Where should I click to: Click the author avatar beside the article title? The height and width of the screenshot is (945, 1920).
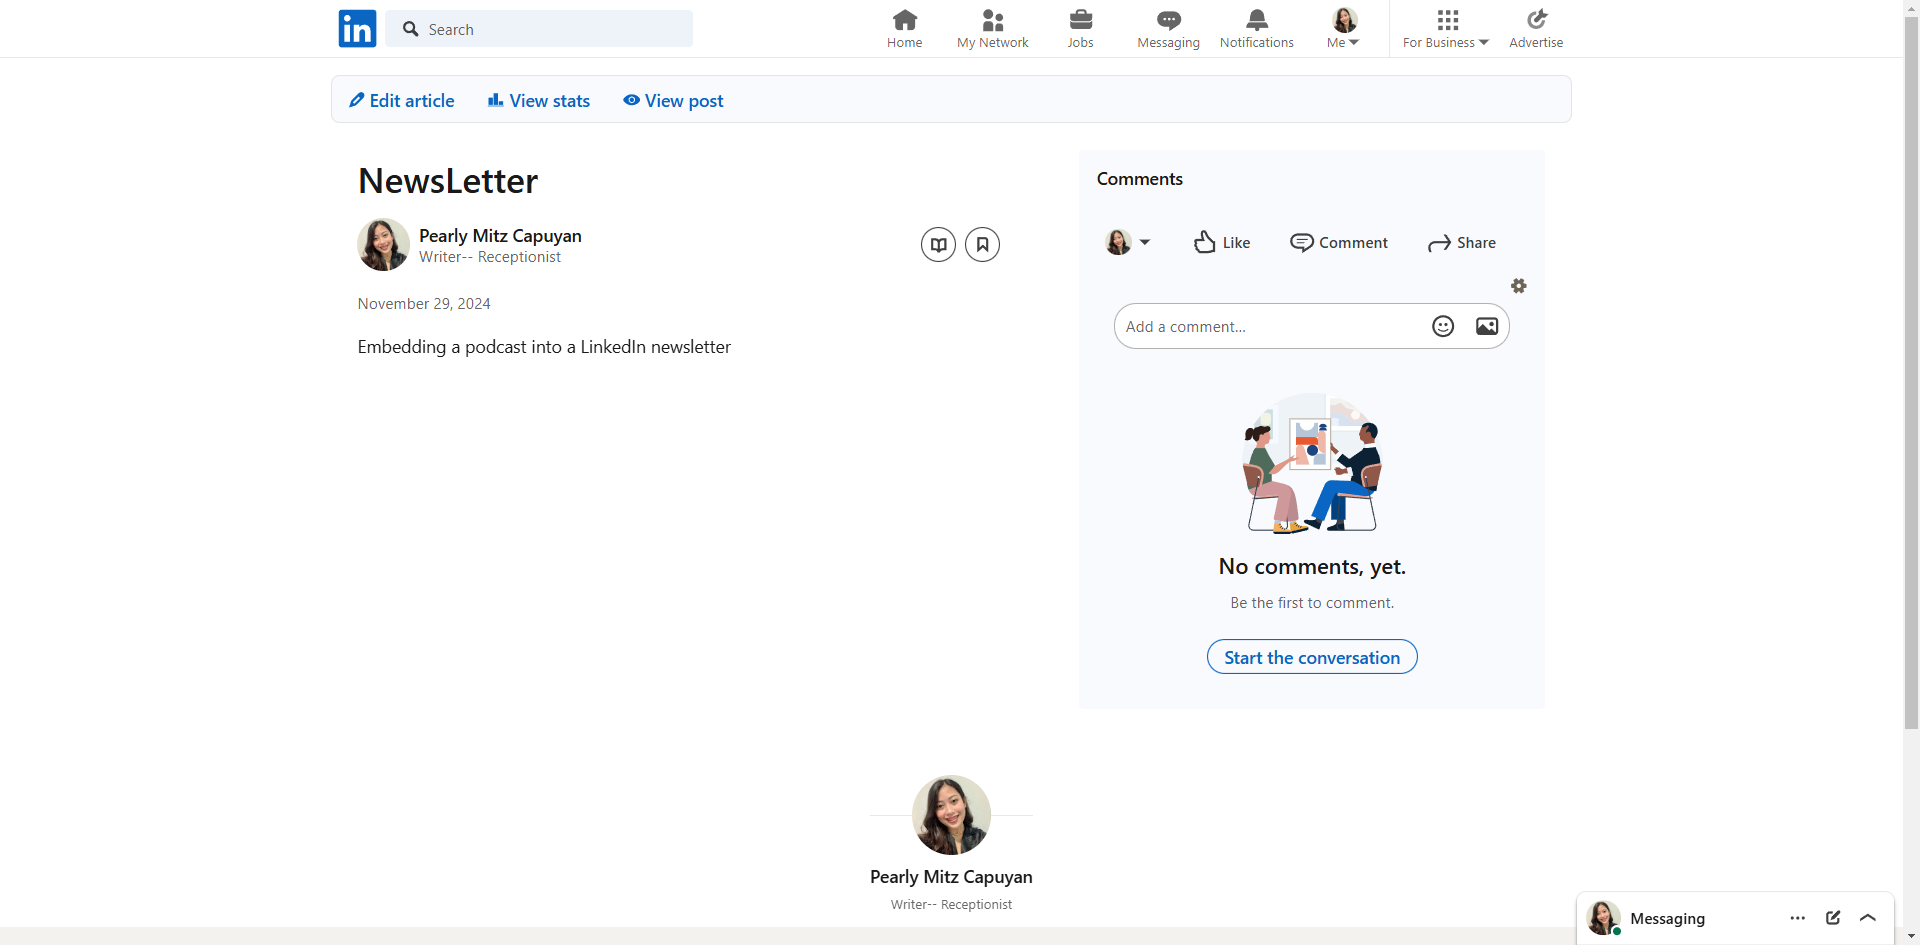click(x=384, y=245)
